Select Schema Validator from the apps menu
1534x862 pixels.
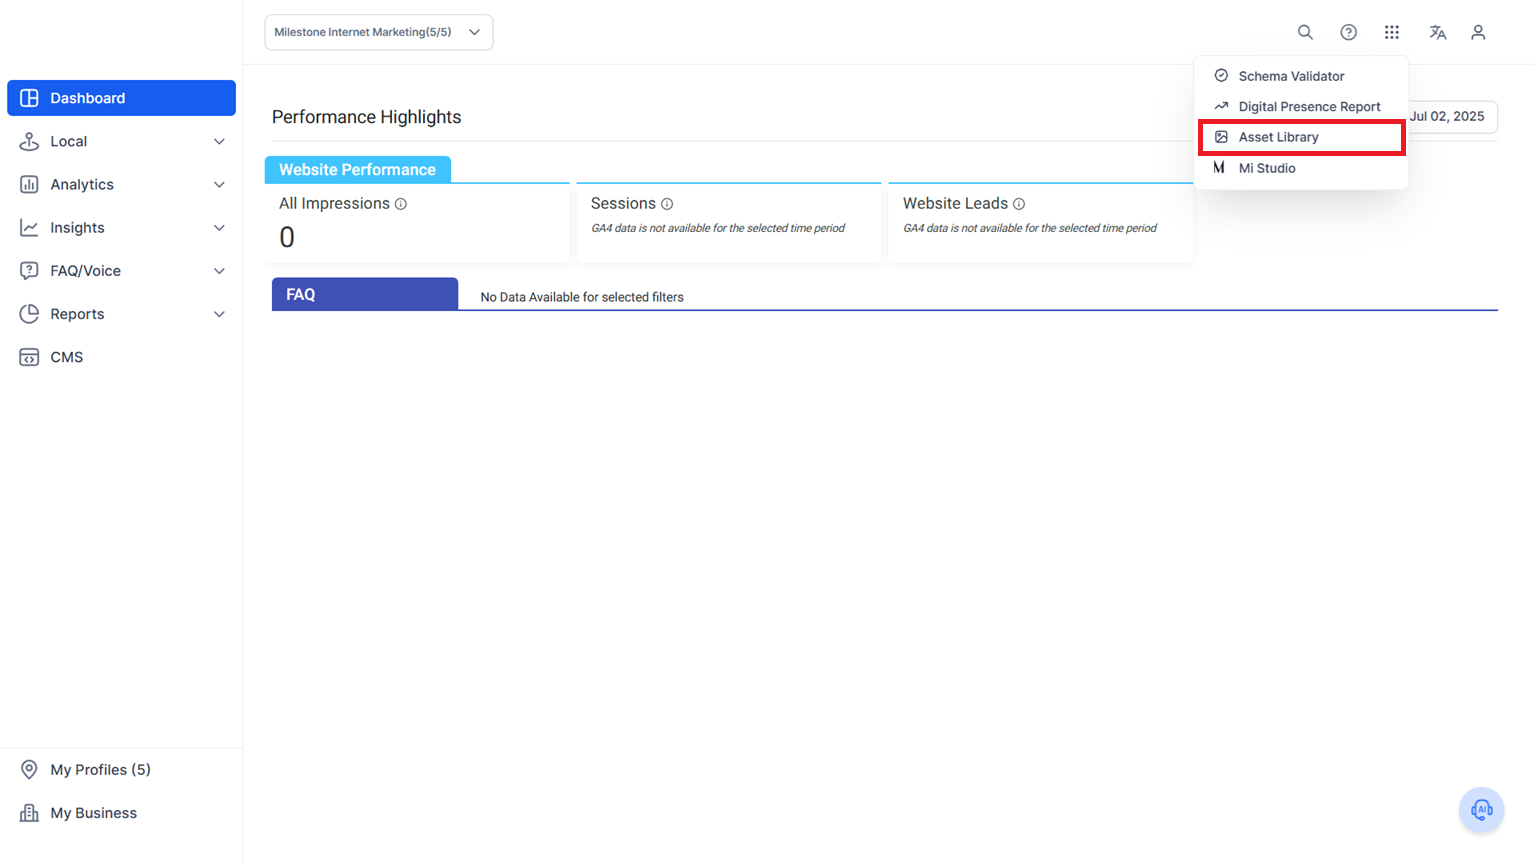[1301, 76]
